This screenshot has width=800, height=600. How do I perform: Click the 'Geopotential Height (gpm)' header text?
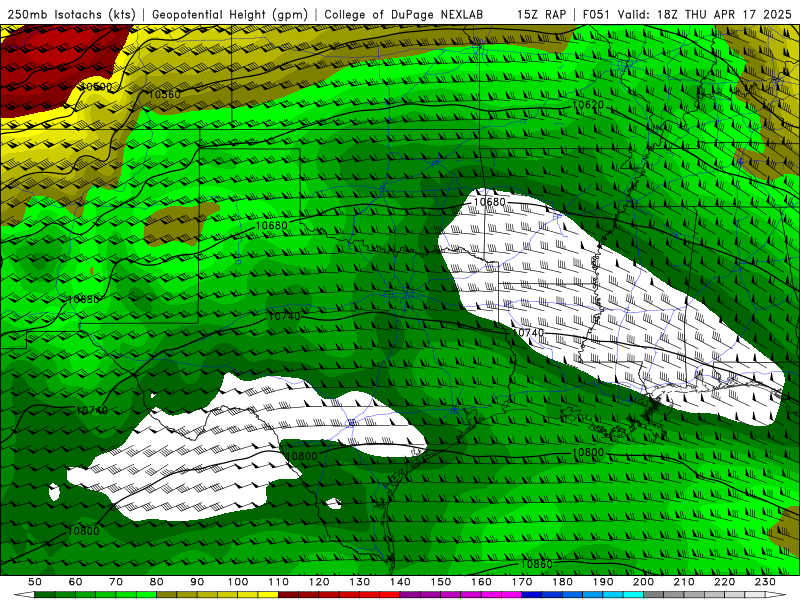click(x=230, y=14)
